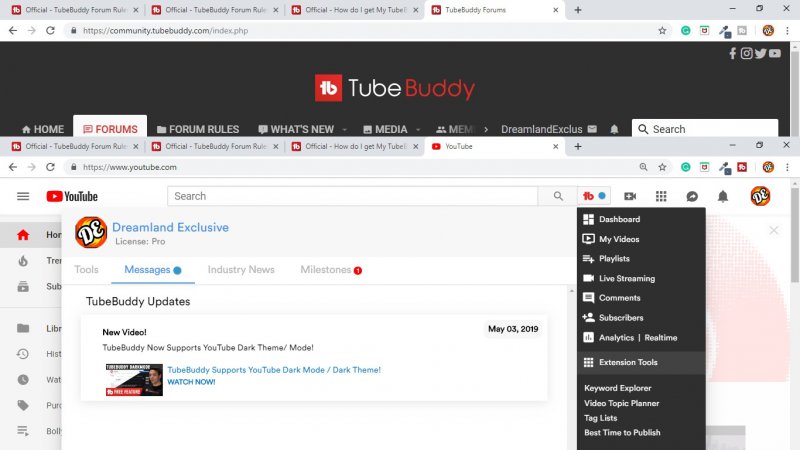Switch to the Industry News tab
The width and height of the screenshot is (800, 450).
click(241, 270)
